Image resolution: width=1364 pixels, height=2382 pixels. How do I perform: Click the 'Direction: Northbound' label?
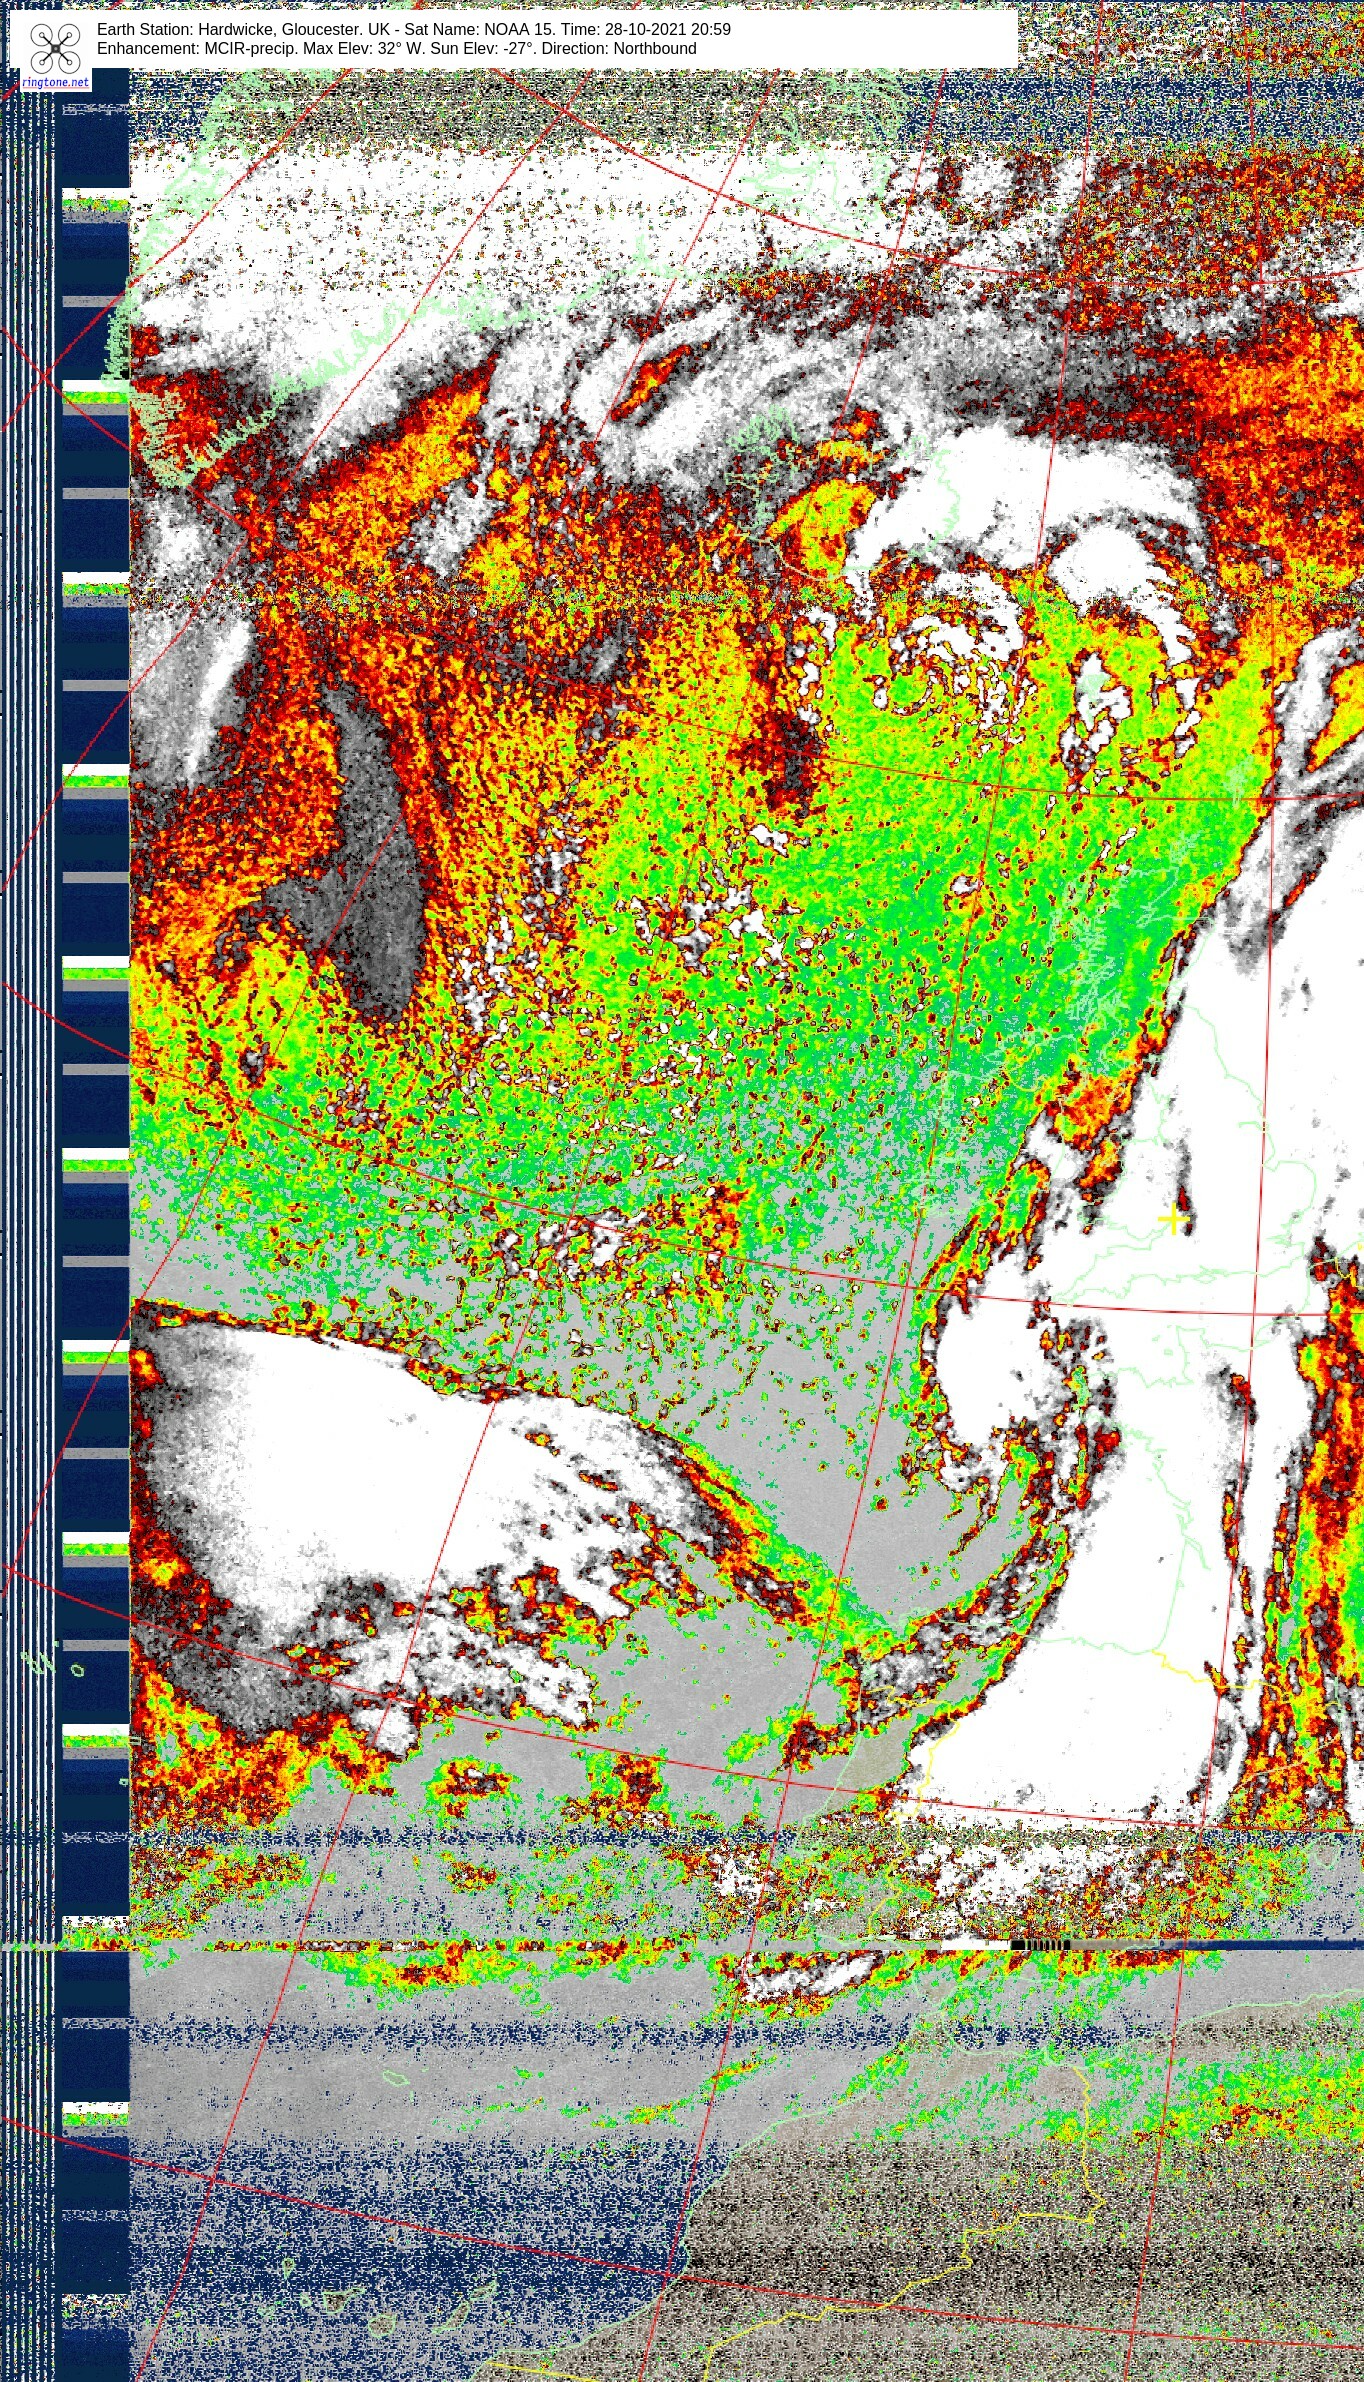(620, 49)
